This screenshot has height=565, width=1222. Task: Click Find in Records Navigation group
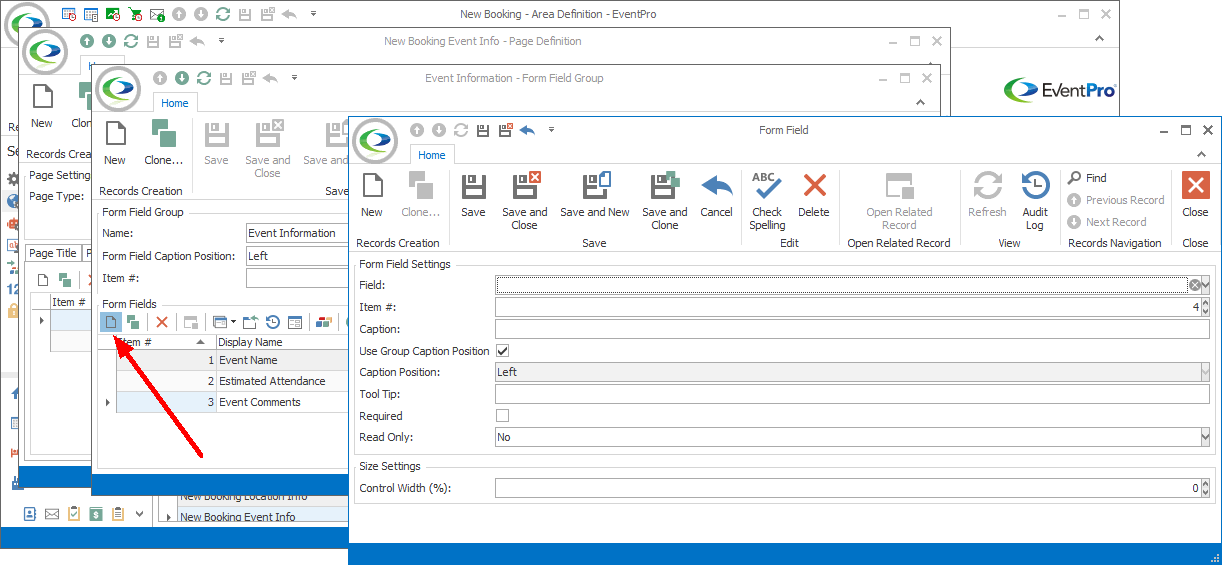point(1087,178)
